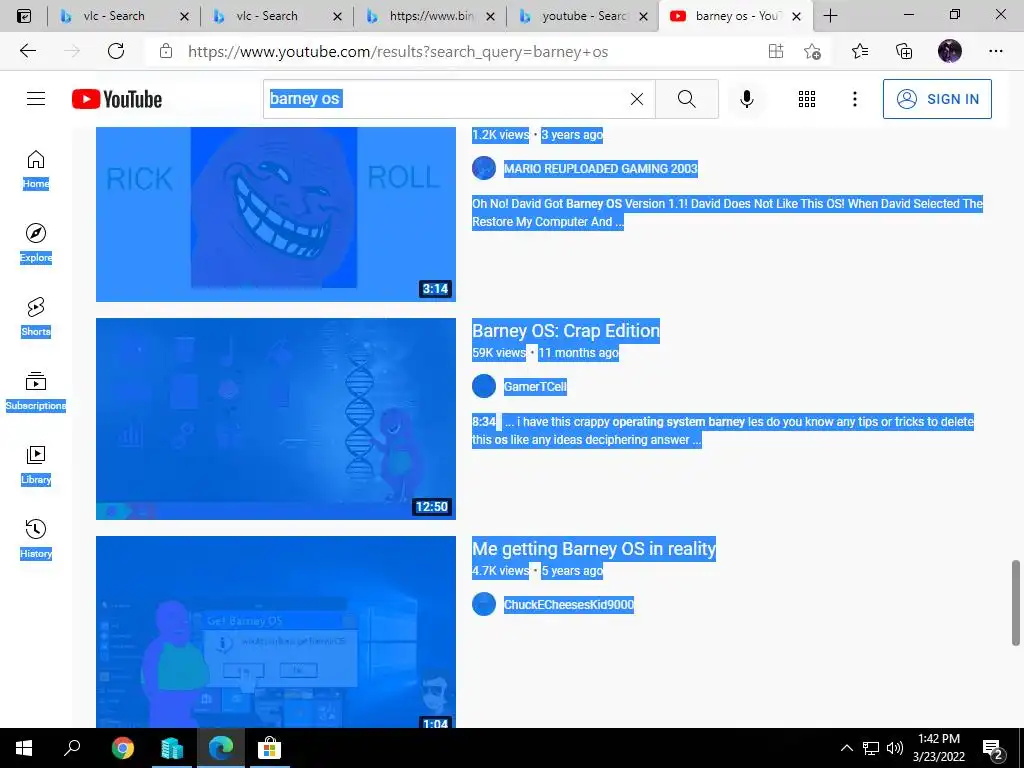Close the youtube - Search tab
1024x768 pixels.
[643, 16]
